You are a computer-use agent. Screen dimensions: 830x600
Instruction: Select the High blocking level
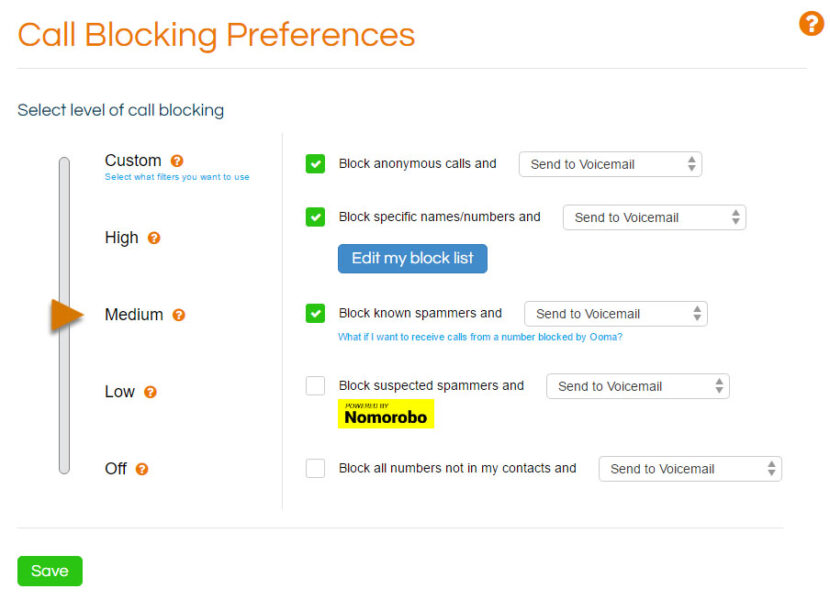pos(124,238)
